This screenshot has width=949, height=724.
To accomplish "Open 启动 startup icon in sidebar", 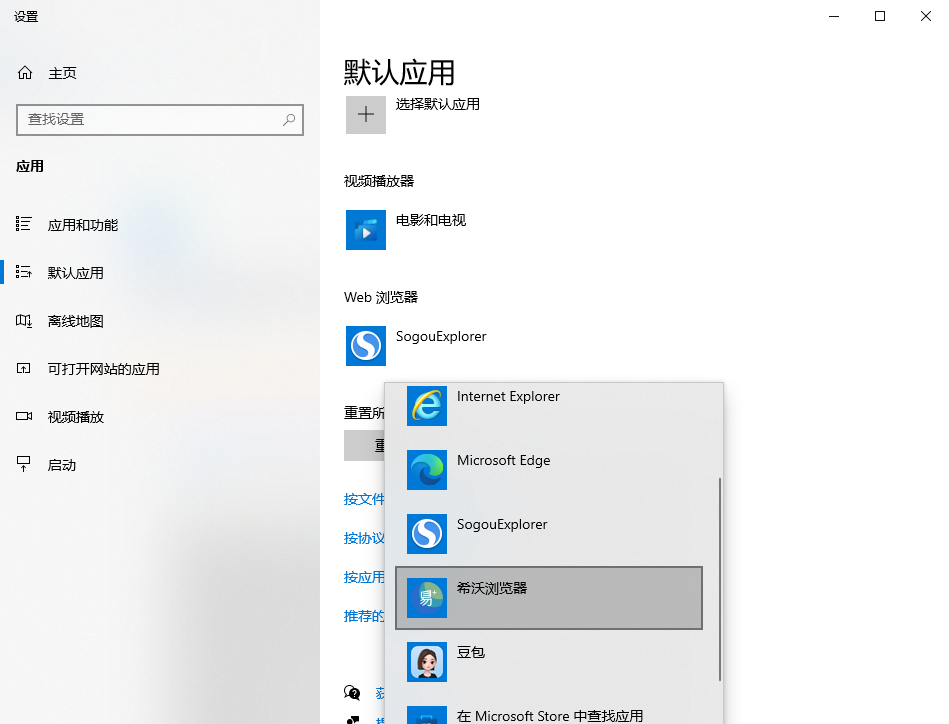I will coord(24,464).
